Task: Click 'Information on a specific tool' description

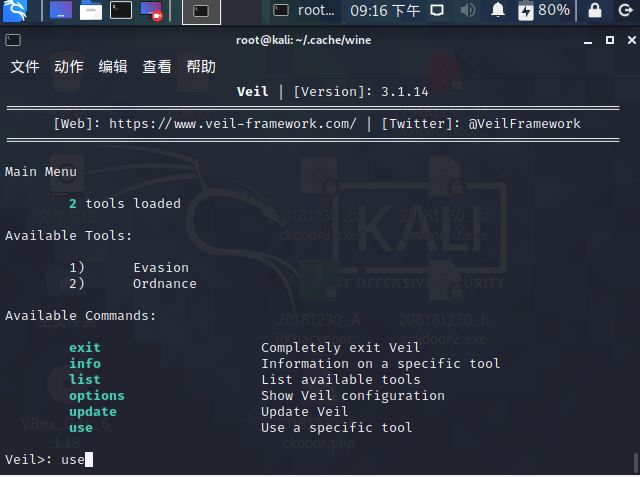Action: click(x=381, y=364)
